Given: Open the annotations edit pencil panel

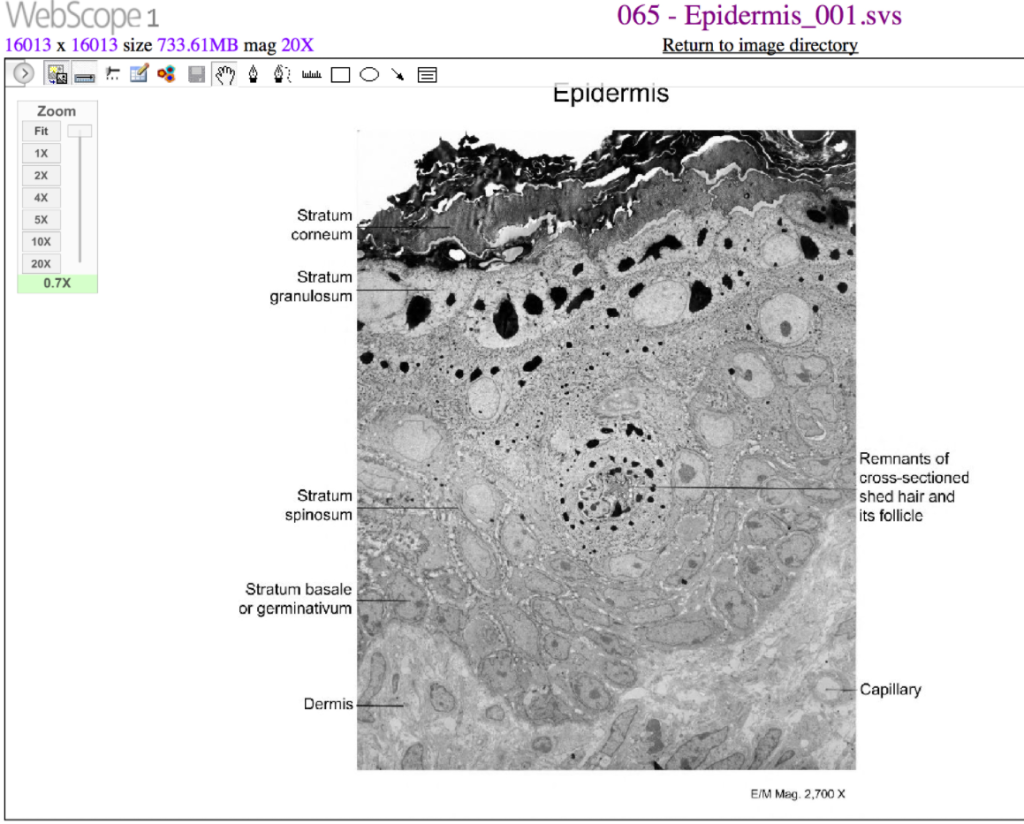Looking at the screenshot, I should (139, 74).
